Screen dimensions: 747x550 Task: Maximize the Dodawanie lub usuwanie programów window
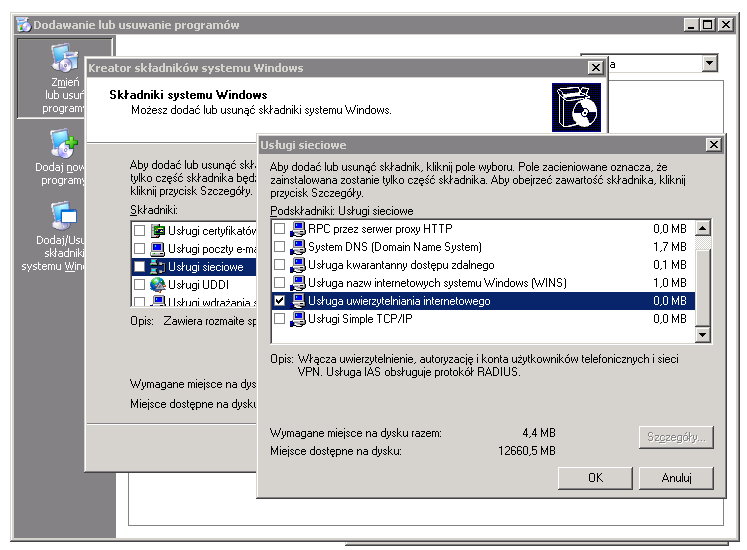pos(707,24)
